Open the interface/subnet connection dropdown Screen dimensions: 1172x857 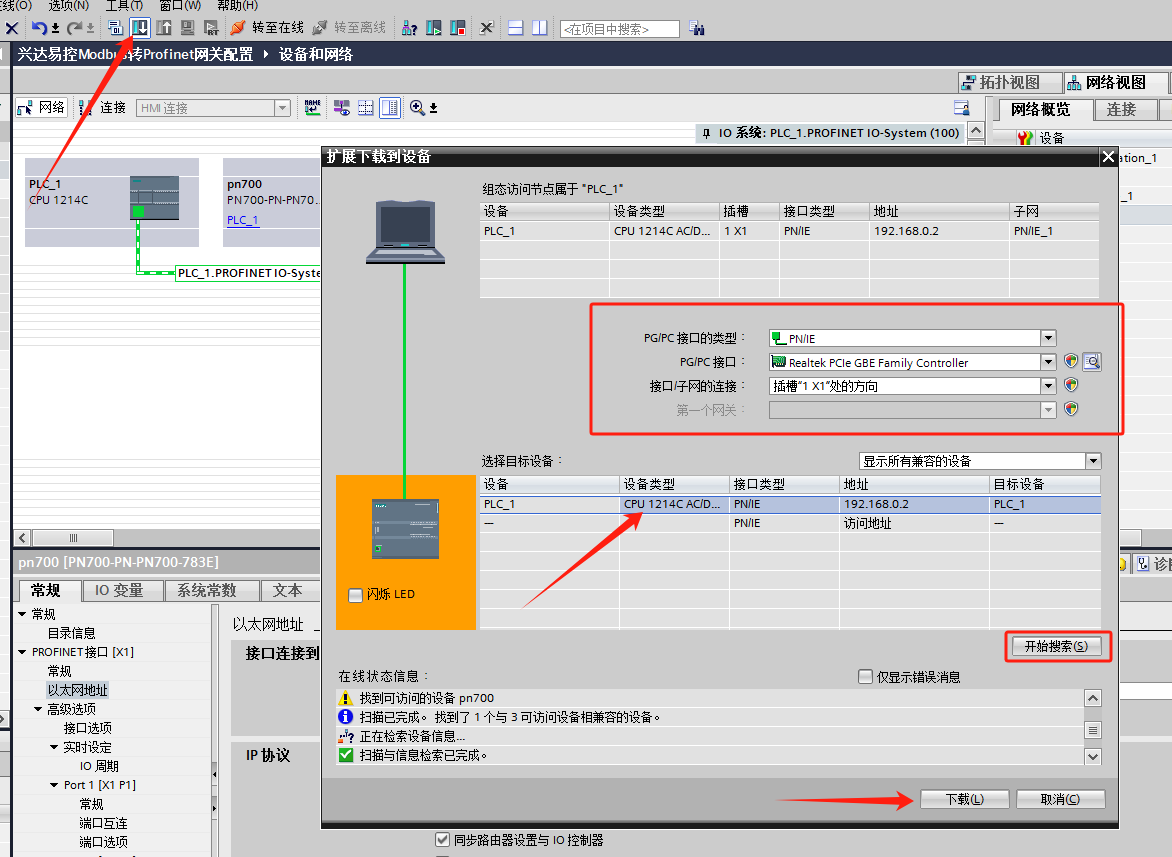coord(1048,386)
